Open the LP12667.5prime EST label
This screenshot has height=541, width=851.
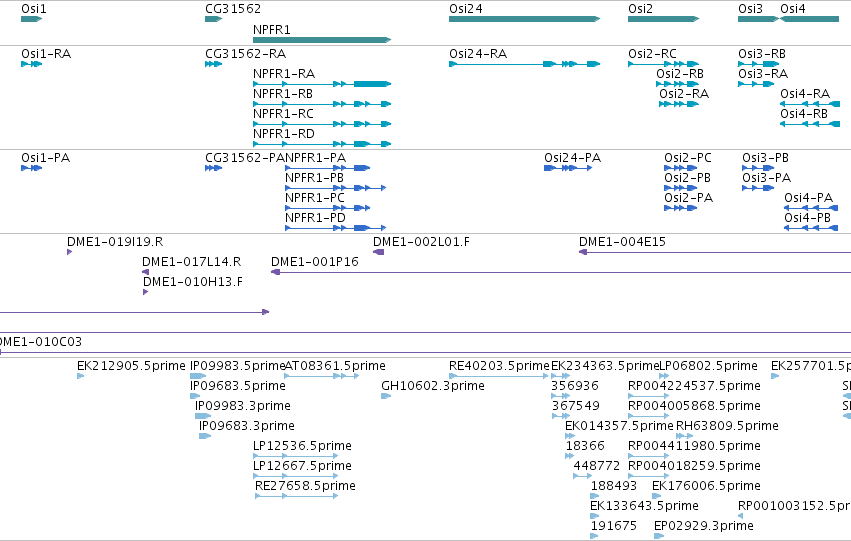(302, 467)
